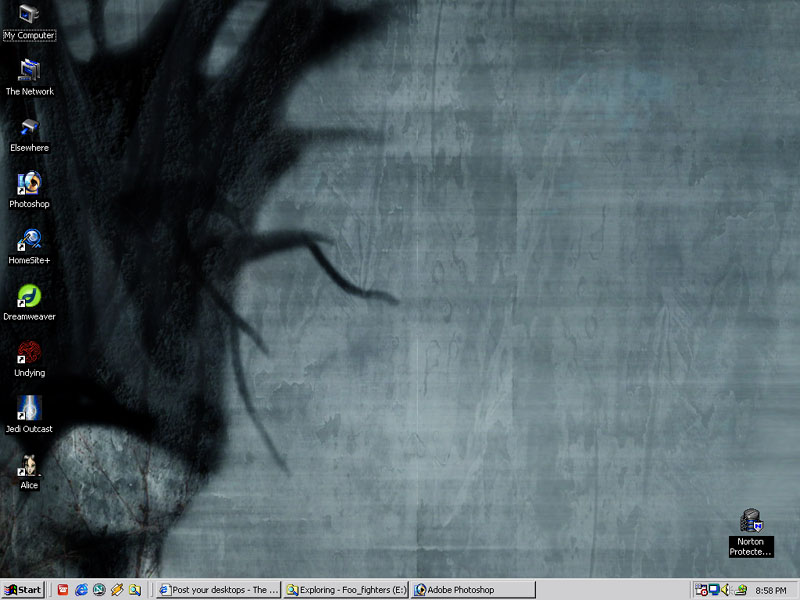Click the globe network tray icon
The image size is (800, 600).
(741, 590)
